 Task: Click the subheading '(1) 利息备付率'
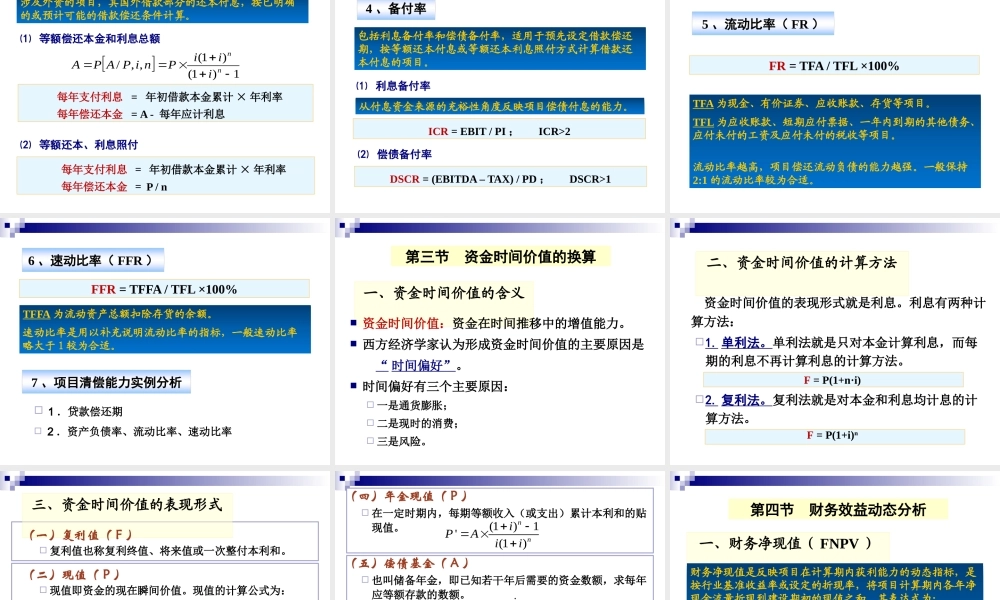(393, 85)
